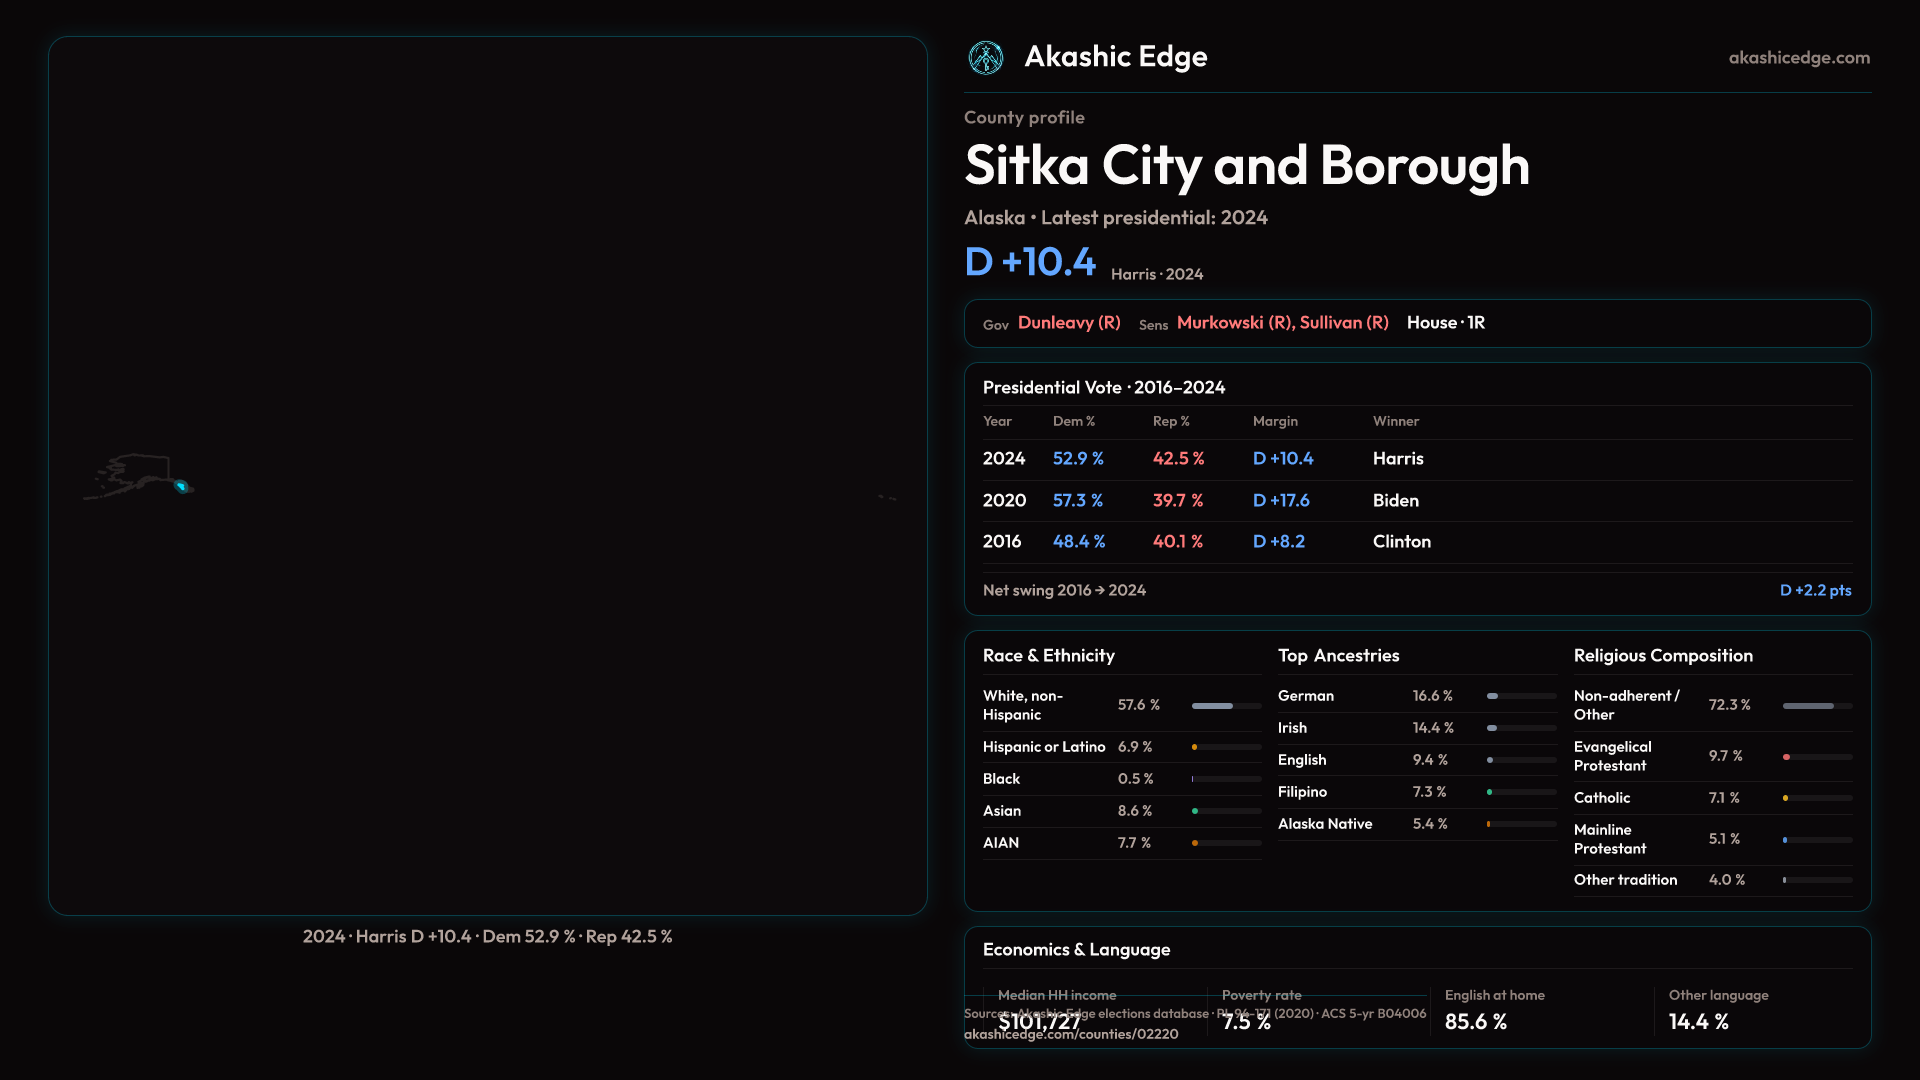This screenshot has height=1080, width=1920.
Task: Open the akashicedge.com link in the header
Action: pos(1798,58)
